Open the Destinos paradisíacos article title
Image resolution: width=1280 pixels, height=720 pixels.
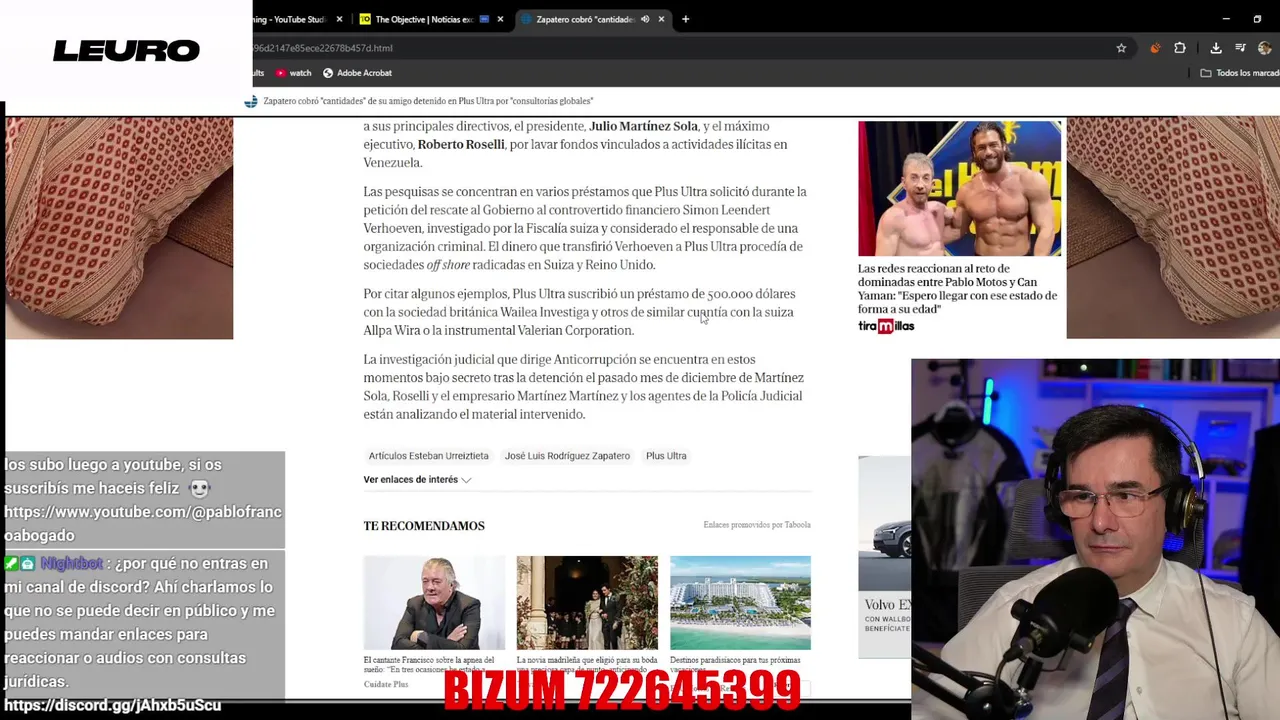(735, 665)
